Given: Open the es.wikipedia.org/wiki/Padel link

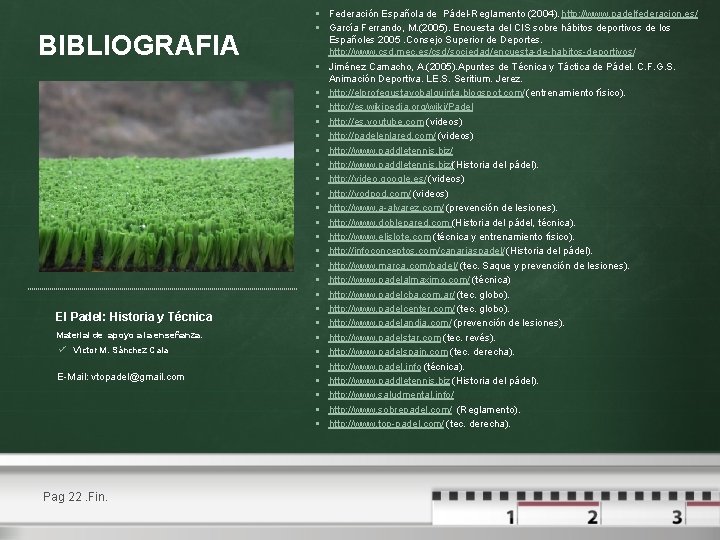Looking at the screenshot, I should (x=401, y=107).
